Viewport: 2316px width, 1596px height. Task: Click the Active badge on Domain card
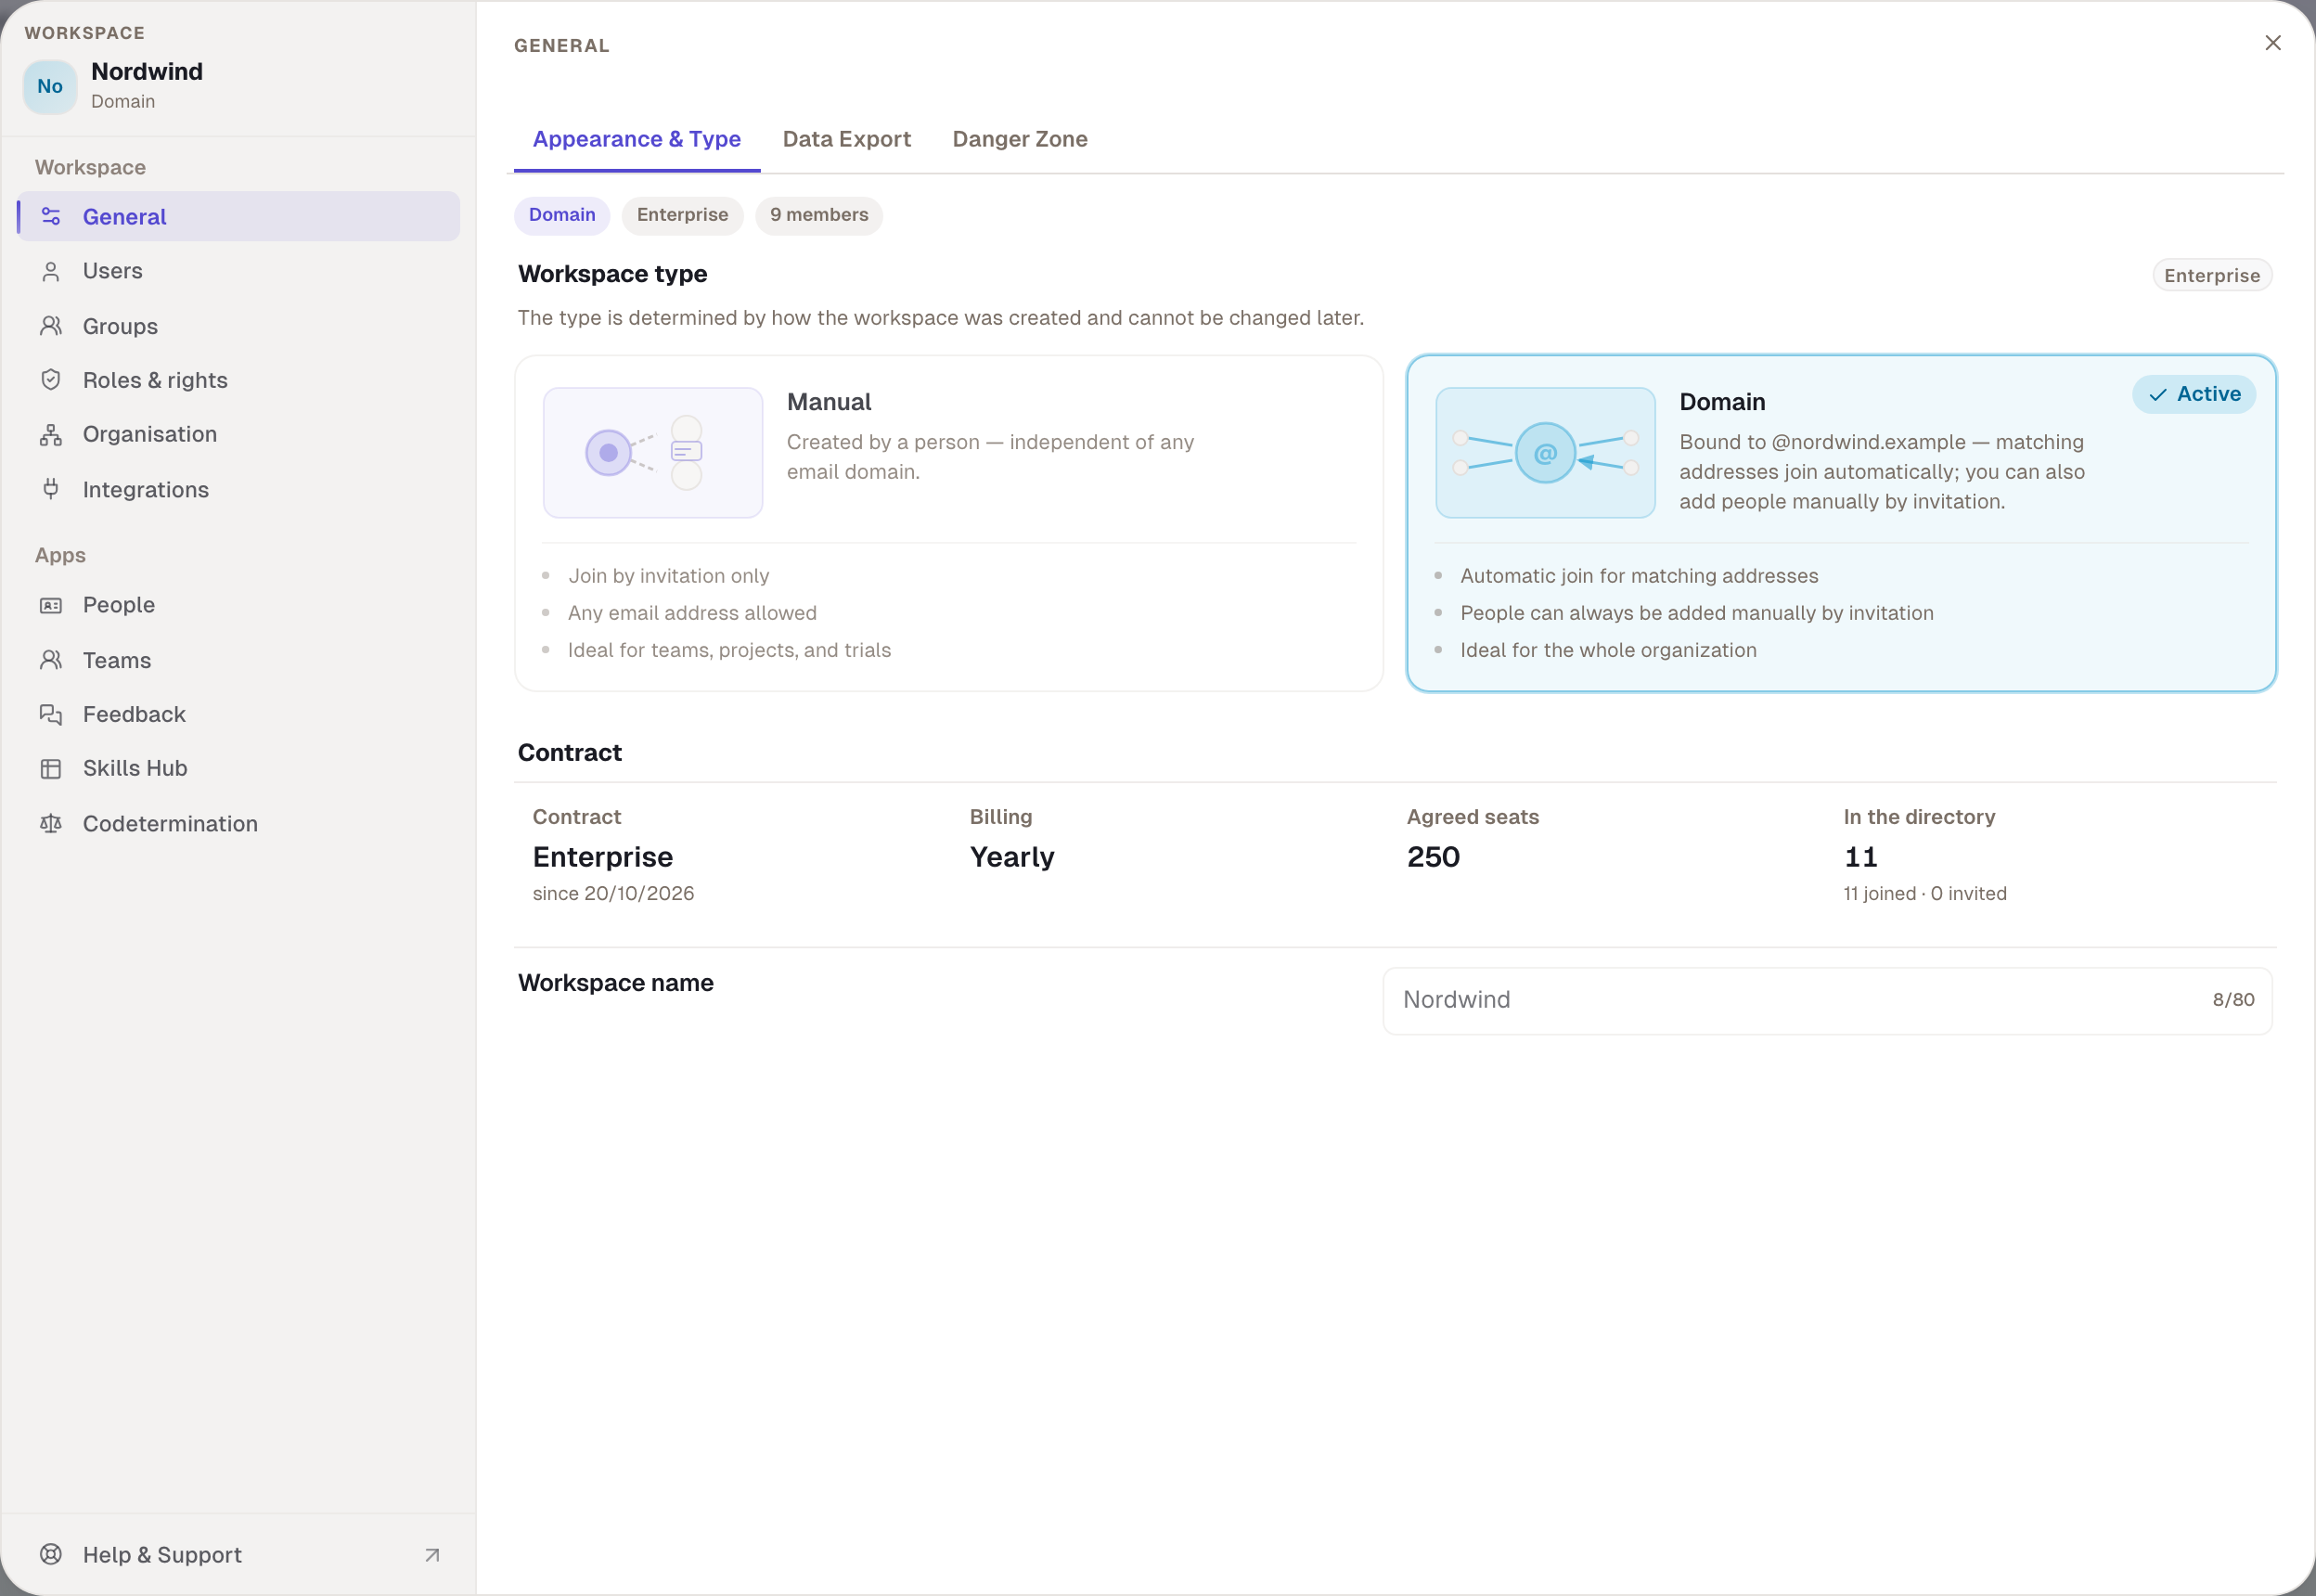pyautogui.click(x=2194, y=394)
